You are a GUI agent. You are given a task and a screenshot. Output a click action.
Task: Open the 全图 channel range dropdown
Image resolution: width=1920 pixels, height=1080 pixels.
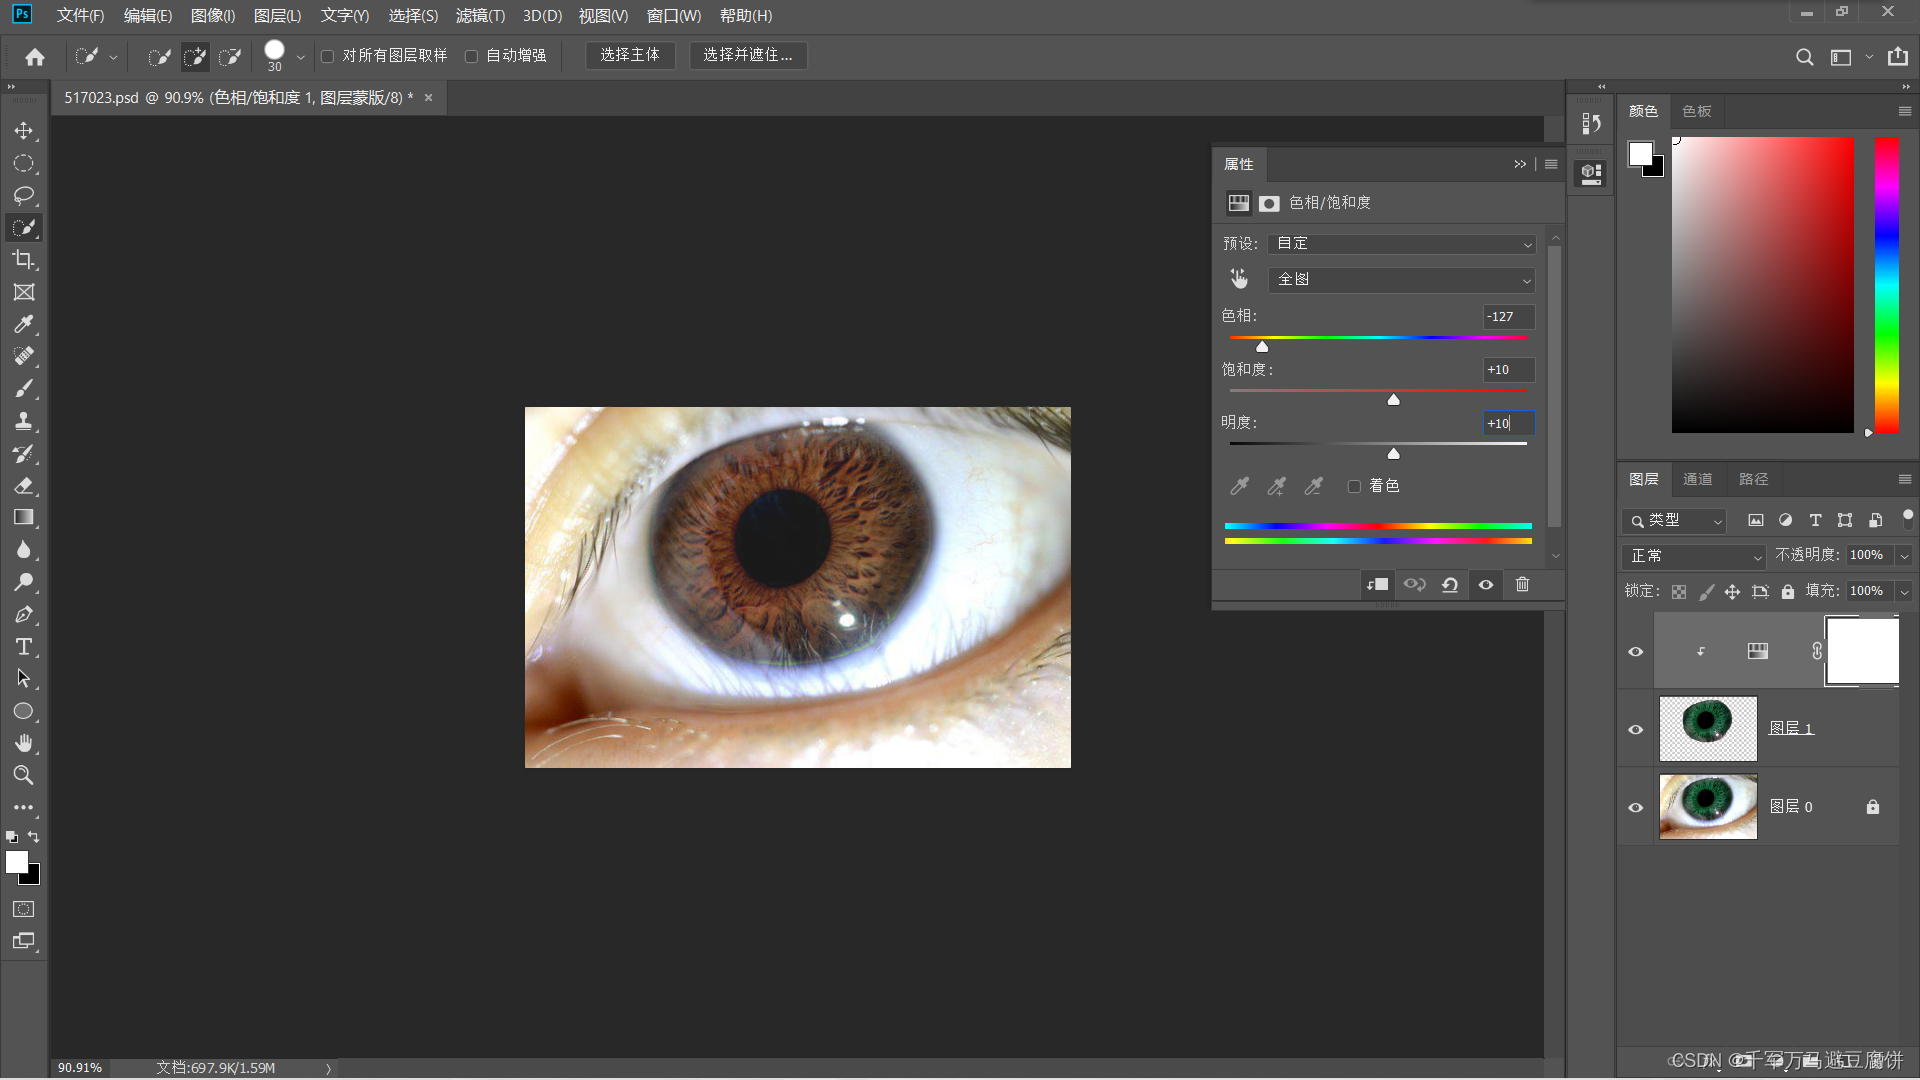click(1401, 280)
